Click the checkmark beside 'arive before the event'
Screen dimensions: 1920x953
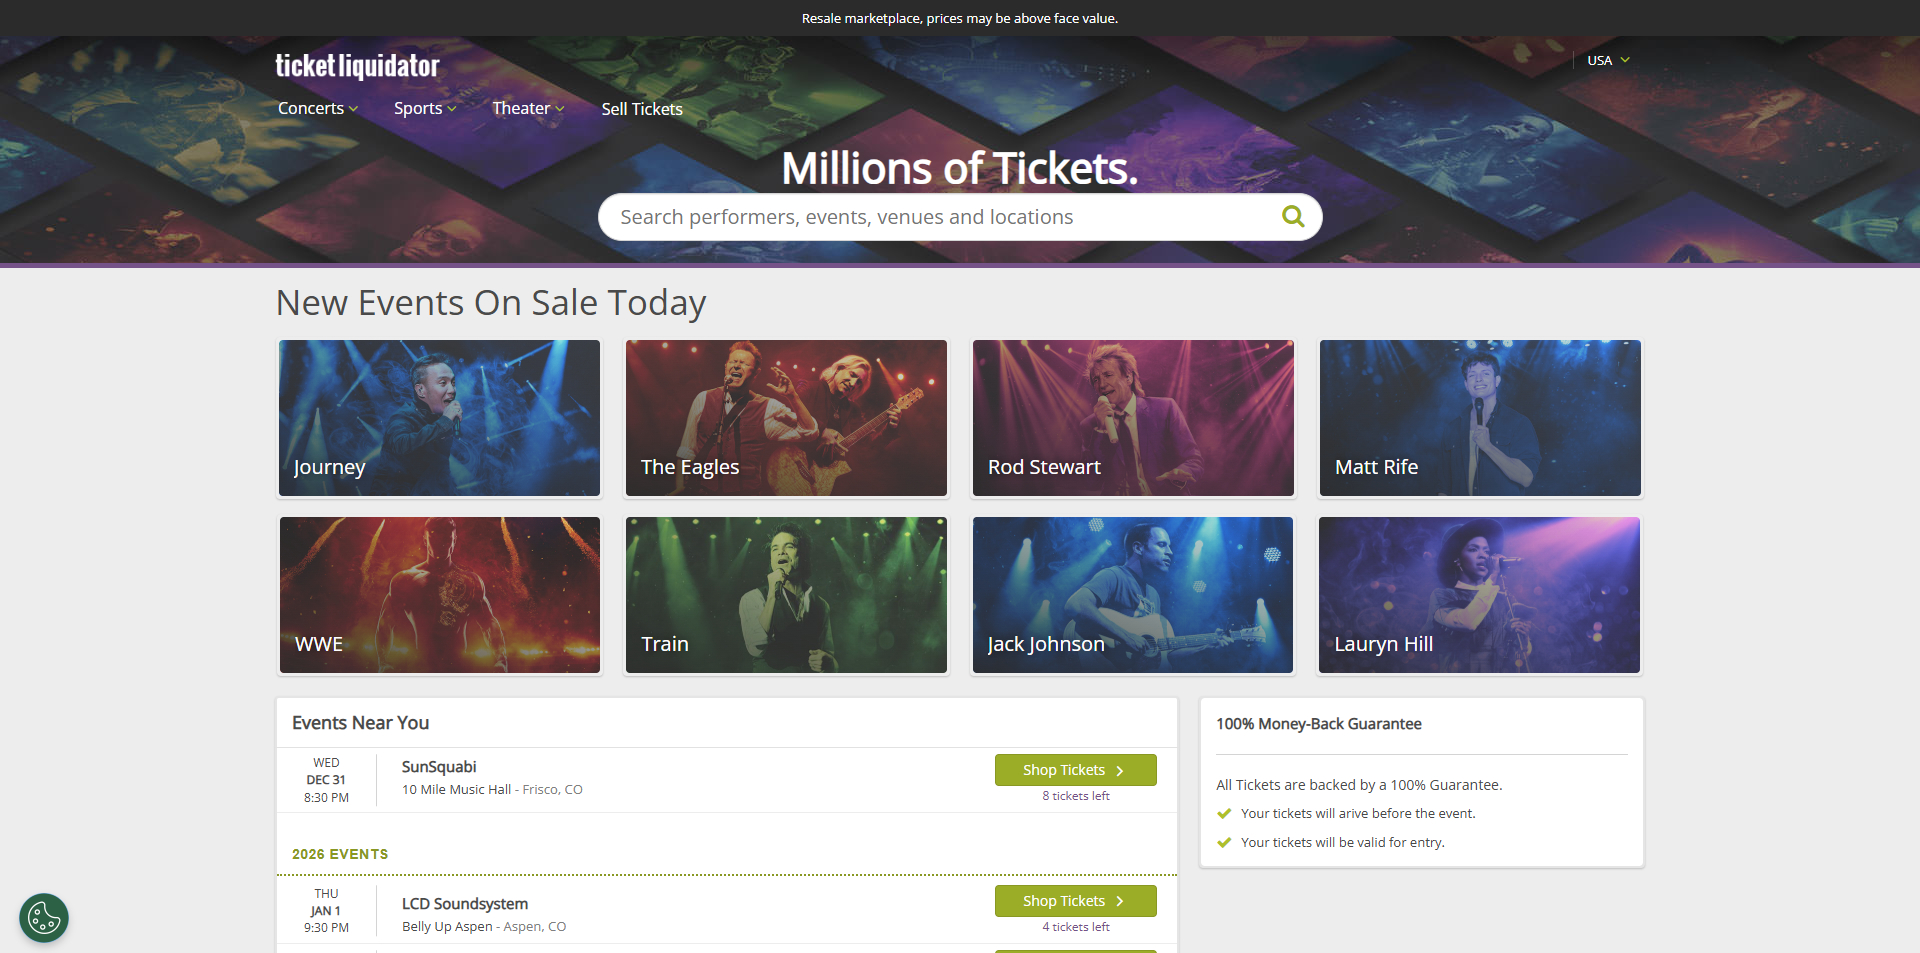pos(1224,813)
